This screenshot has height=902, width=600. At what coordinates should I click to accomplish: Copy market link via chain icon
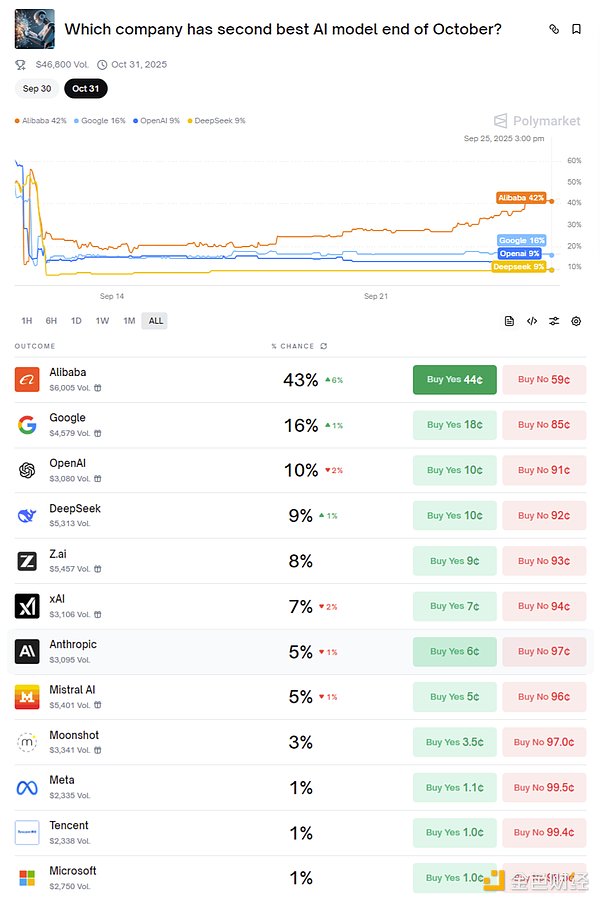pos(553,29)
